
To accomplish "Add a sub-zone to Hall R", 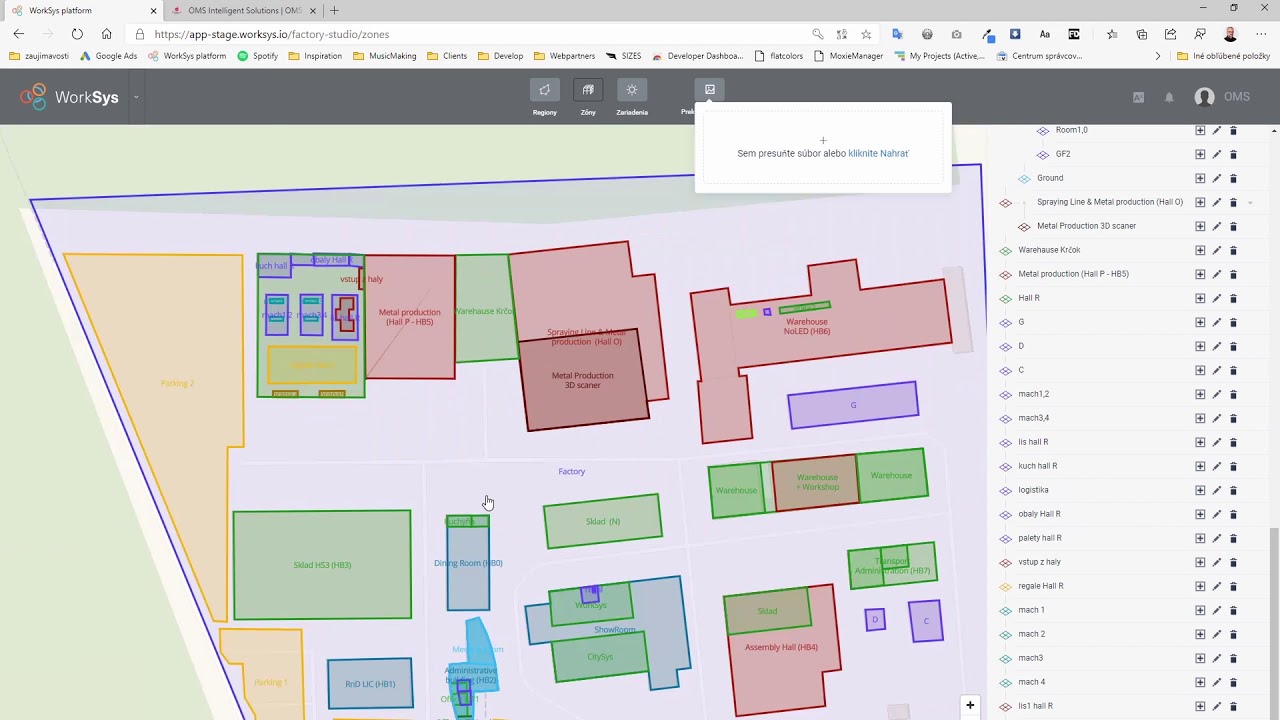I will tap(1200, 298).
